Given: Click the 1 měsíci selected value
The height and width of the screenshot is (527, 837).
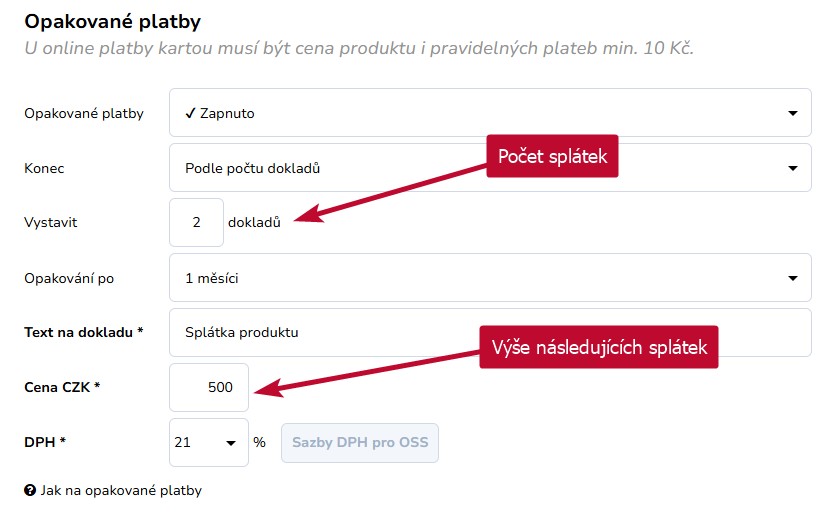Looking at the screenshot, I should pos(211,278).
